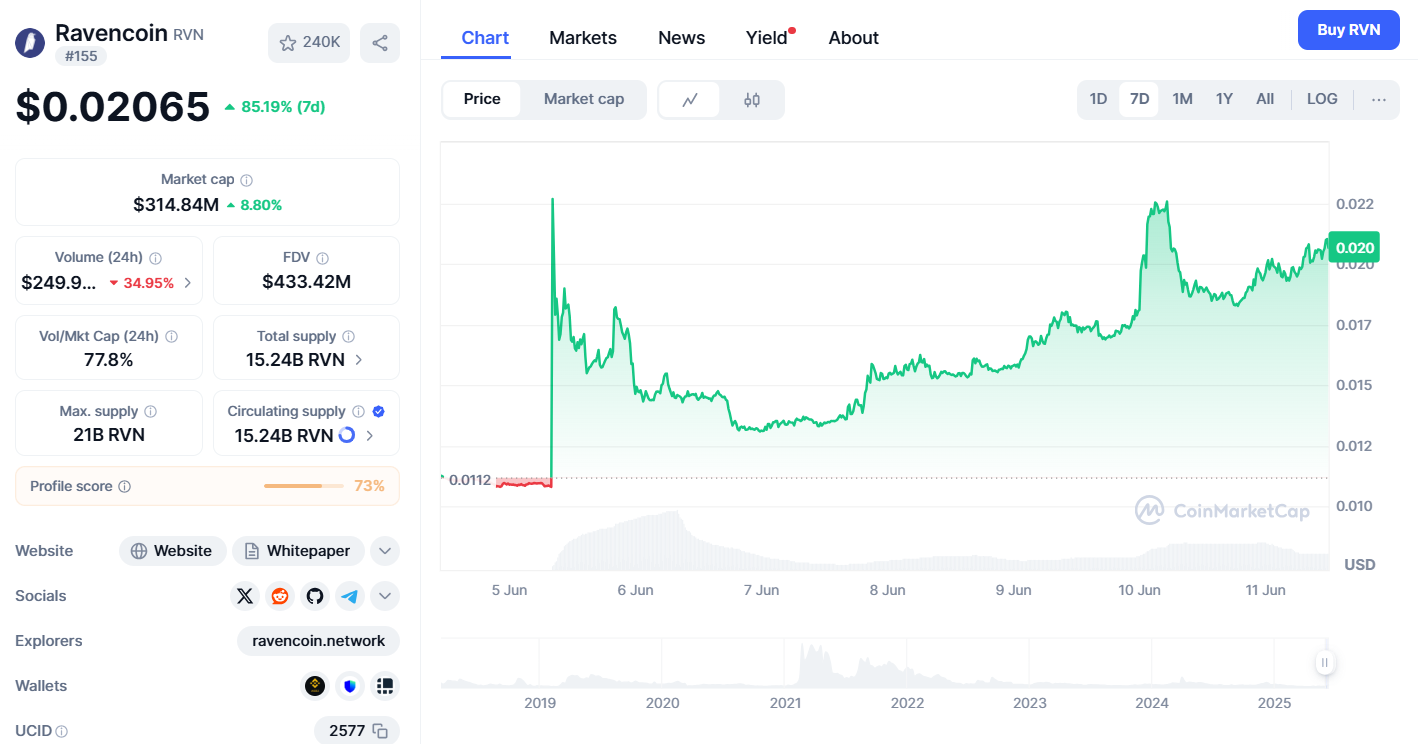
Task: Click the Profile score info icon
Action: click(x=124, y=487)
